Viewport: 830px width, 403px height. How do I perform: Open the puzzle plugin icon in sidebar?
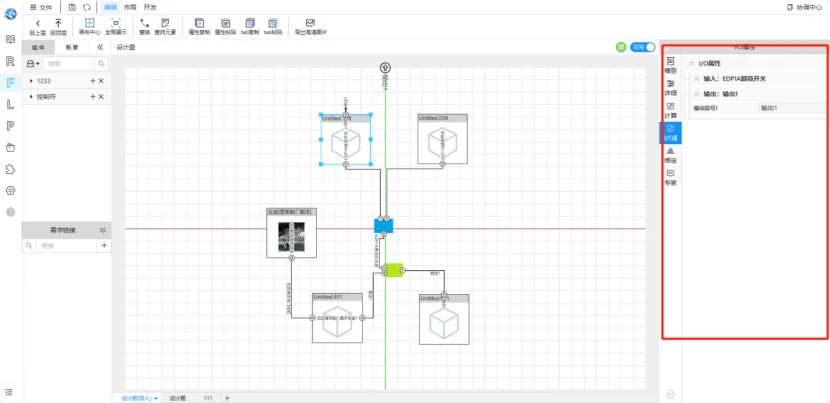10,169
